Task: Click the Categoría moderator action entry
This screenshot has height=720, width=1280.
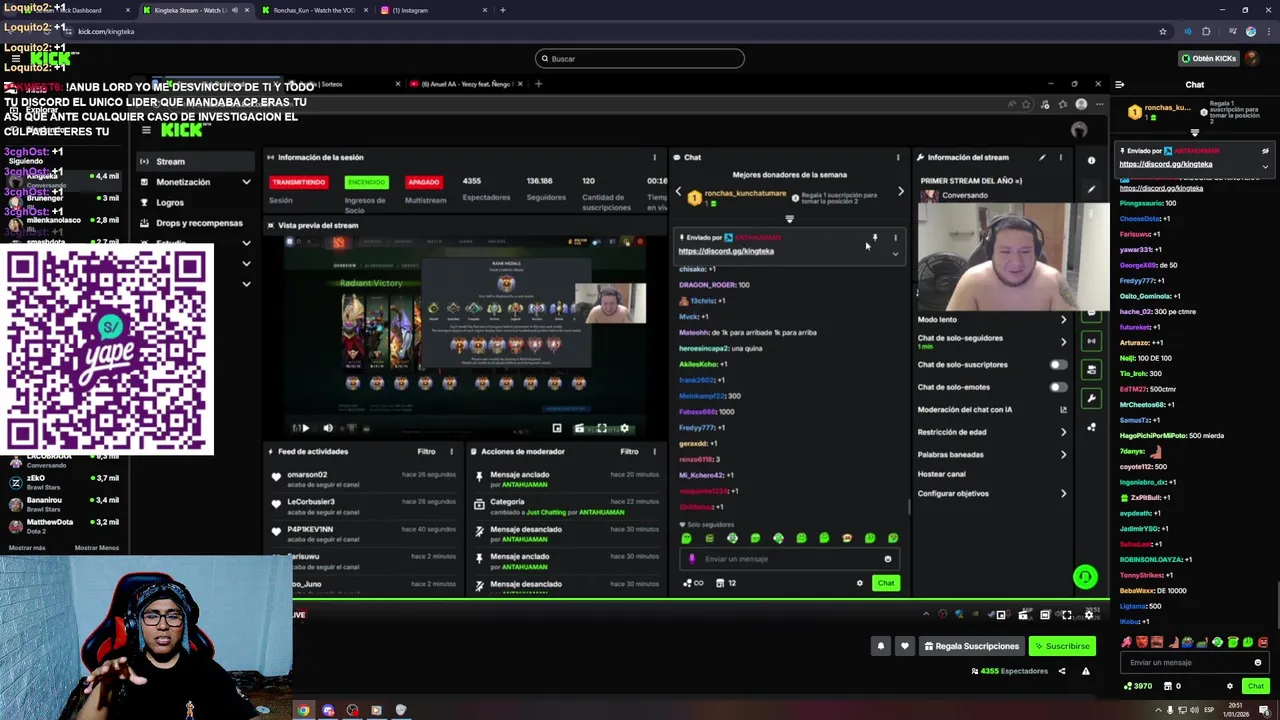Action: click(x=567, y=506)
